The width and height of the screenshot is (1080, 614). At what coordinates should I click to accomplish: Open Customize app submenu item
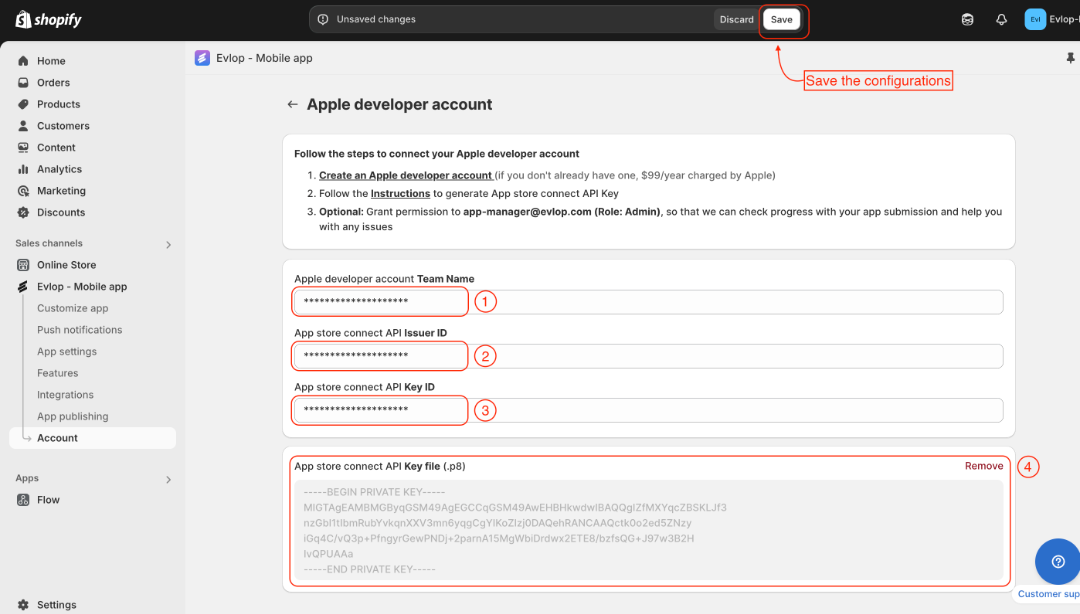[72, 308]
